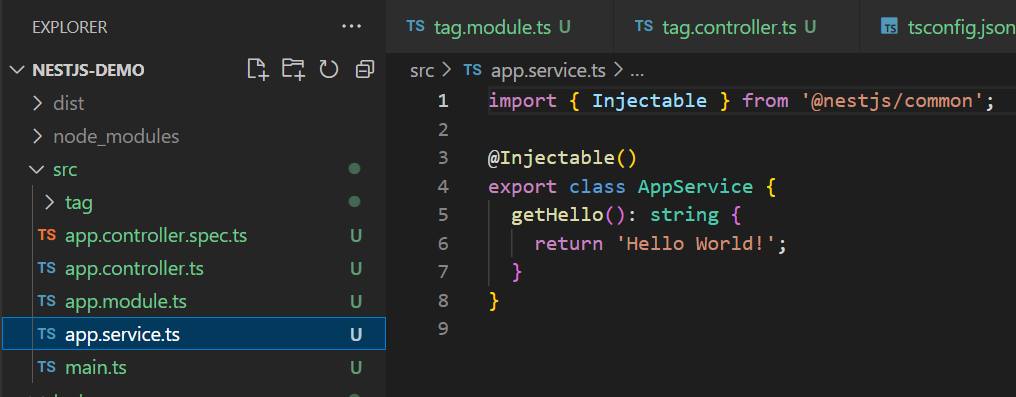
Task: Click the getHello method name
Action: pos(558,215)
